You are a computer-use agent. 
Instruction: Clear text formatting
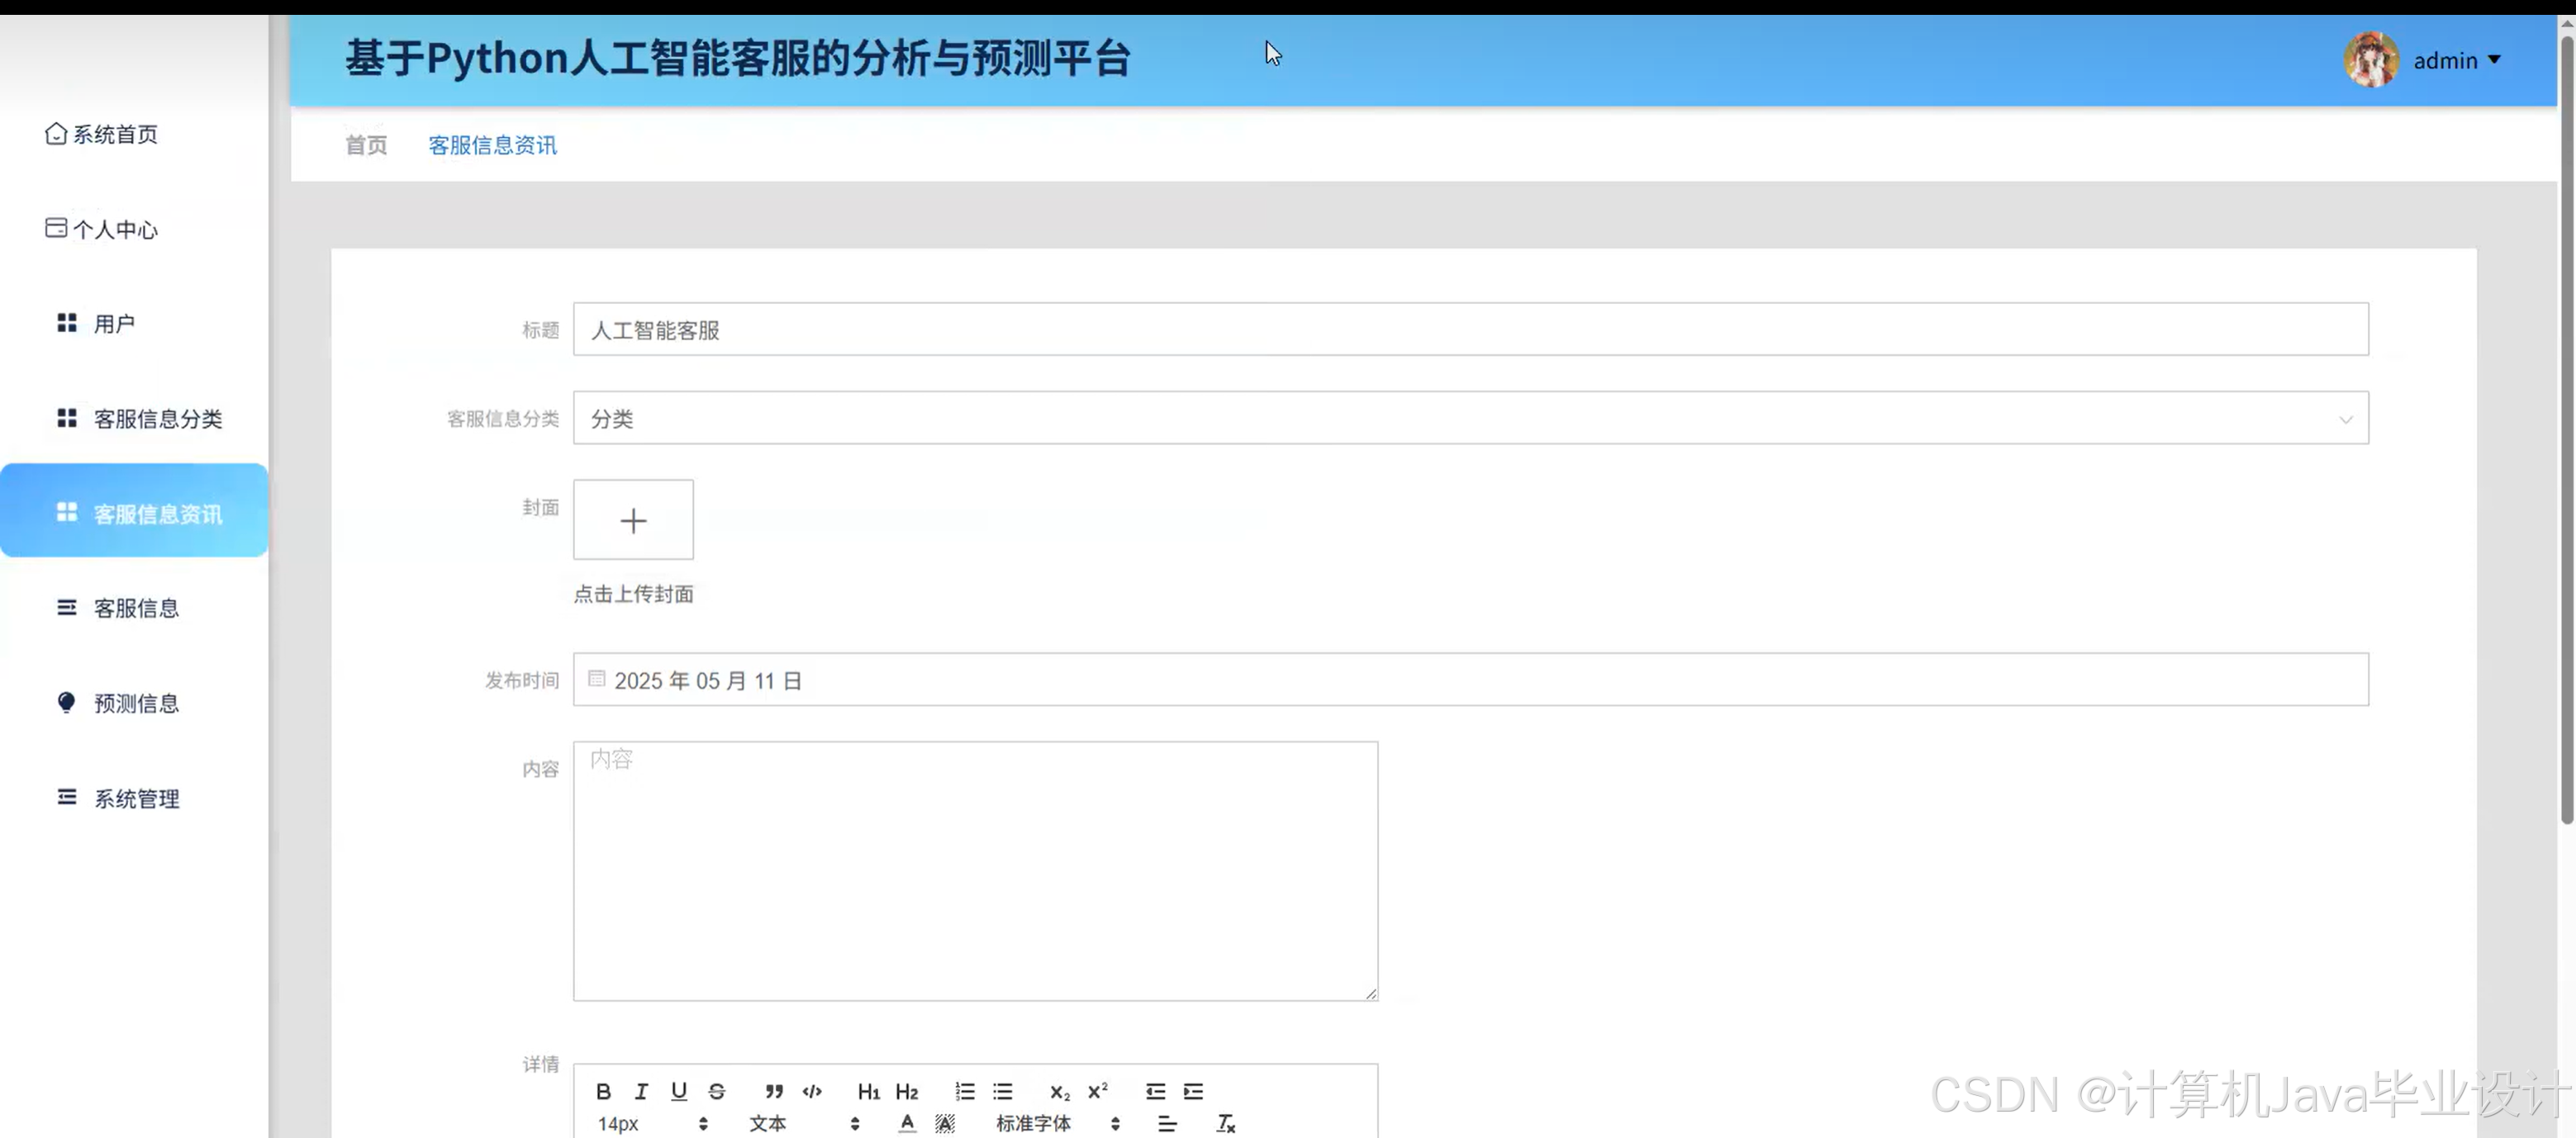pos(1225,1124)
